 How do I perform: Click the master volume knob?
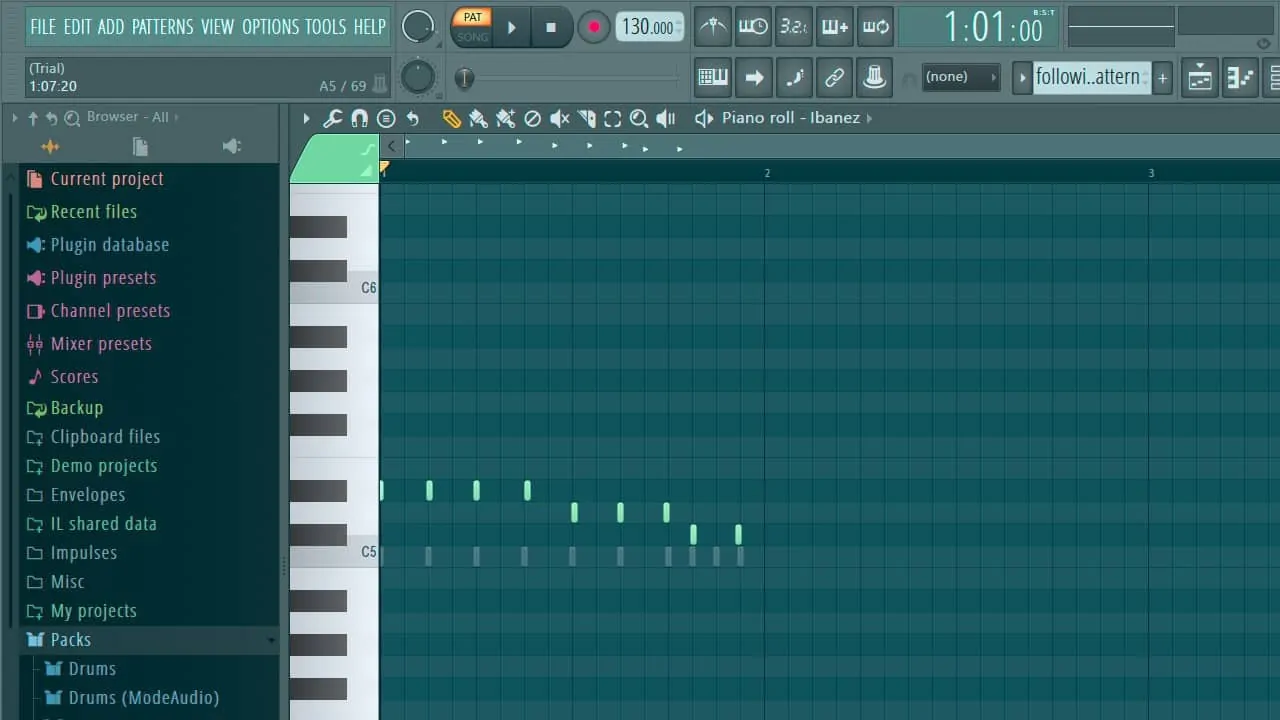pos(418,27)
